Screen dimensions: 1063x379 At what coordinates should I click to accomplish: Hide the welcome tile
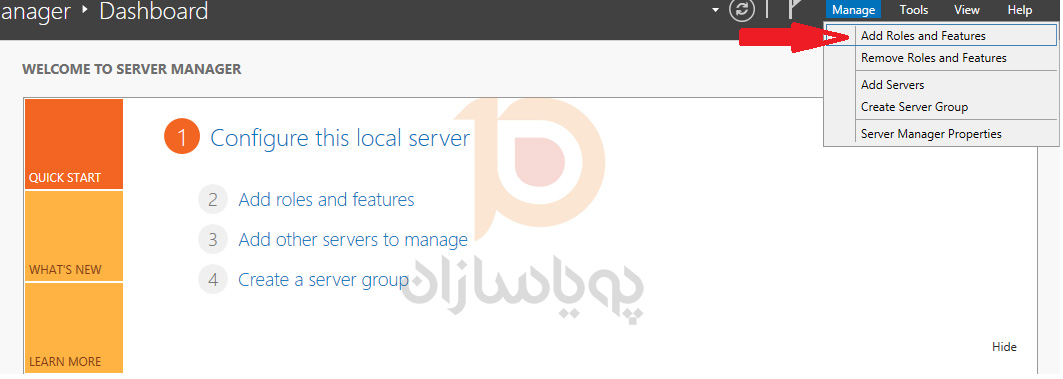click(x=1004, y=346)
